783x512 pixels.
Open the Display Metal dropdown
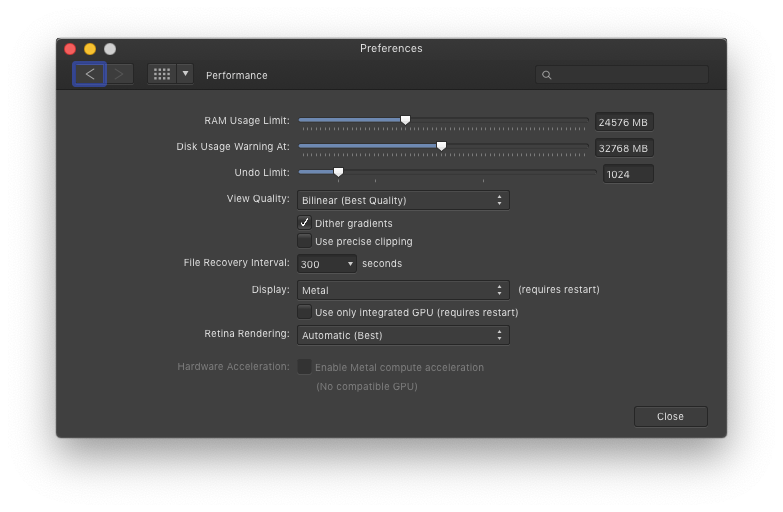pos(403,290)
